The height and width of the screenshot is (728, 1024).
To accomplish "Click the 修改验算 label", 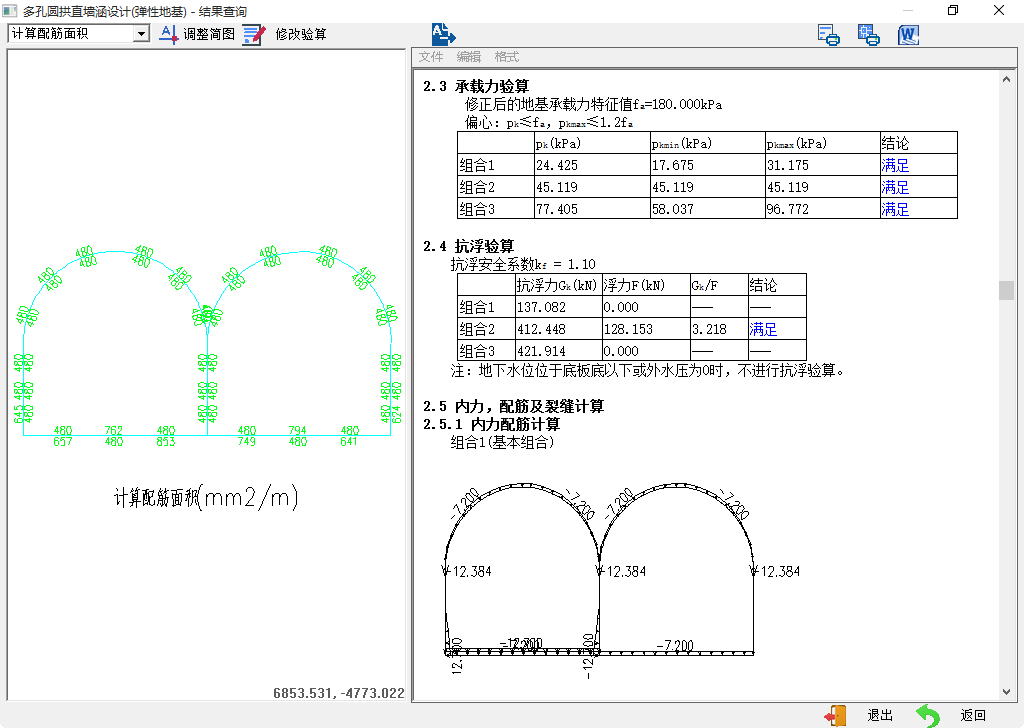I will click(301, 34).
